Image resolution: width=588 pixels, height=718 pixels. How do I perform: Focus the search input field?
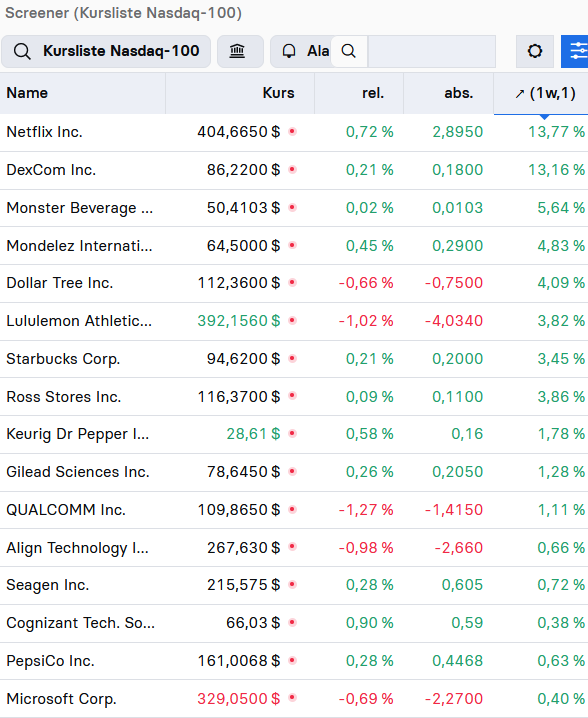click(431, 51)
